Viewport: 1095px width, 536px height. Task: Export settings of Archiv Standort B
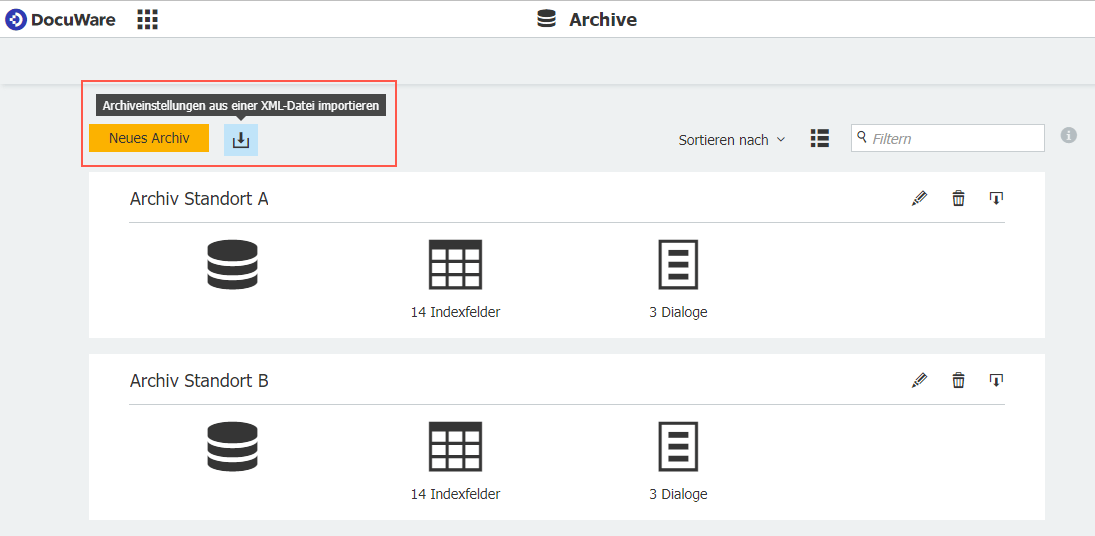996,380
